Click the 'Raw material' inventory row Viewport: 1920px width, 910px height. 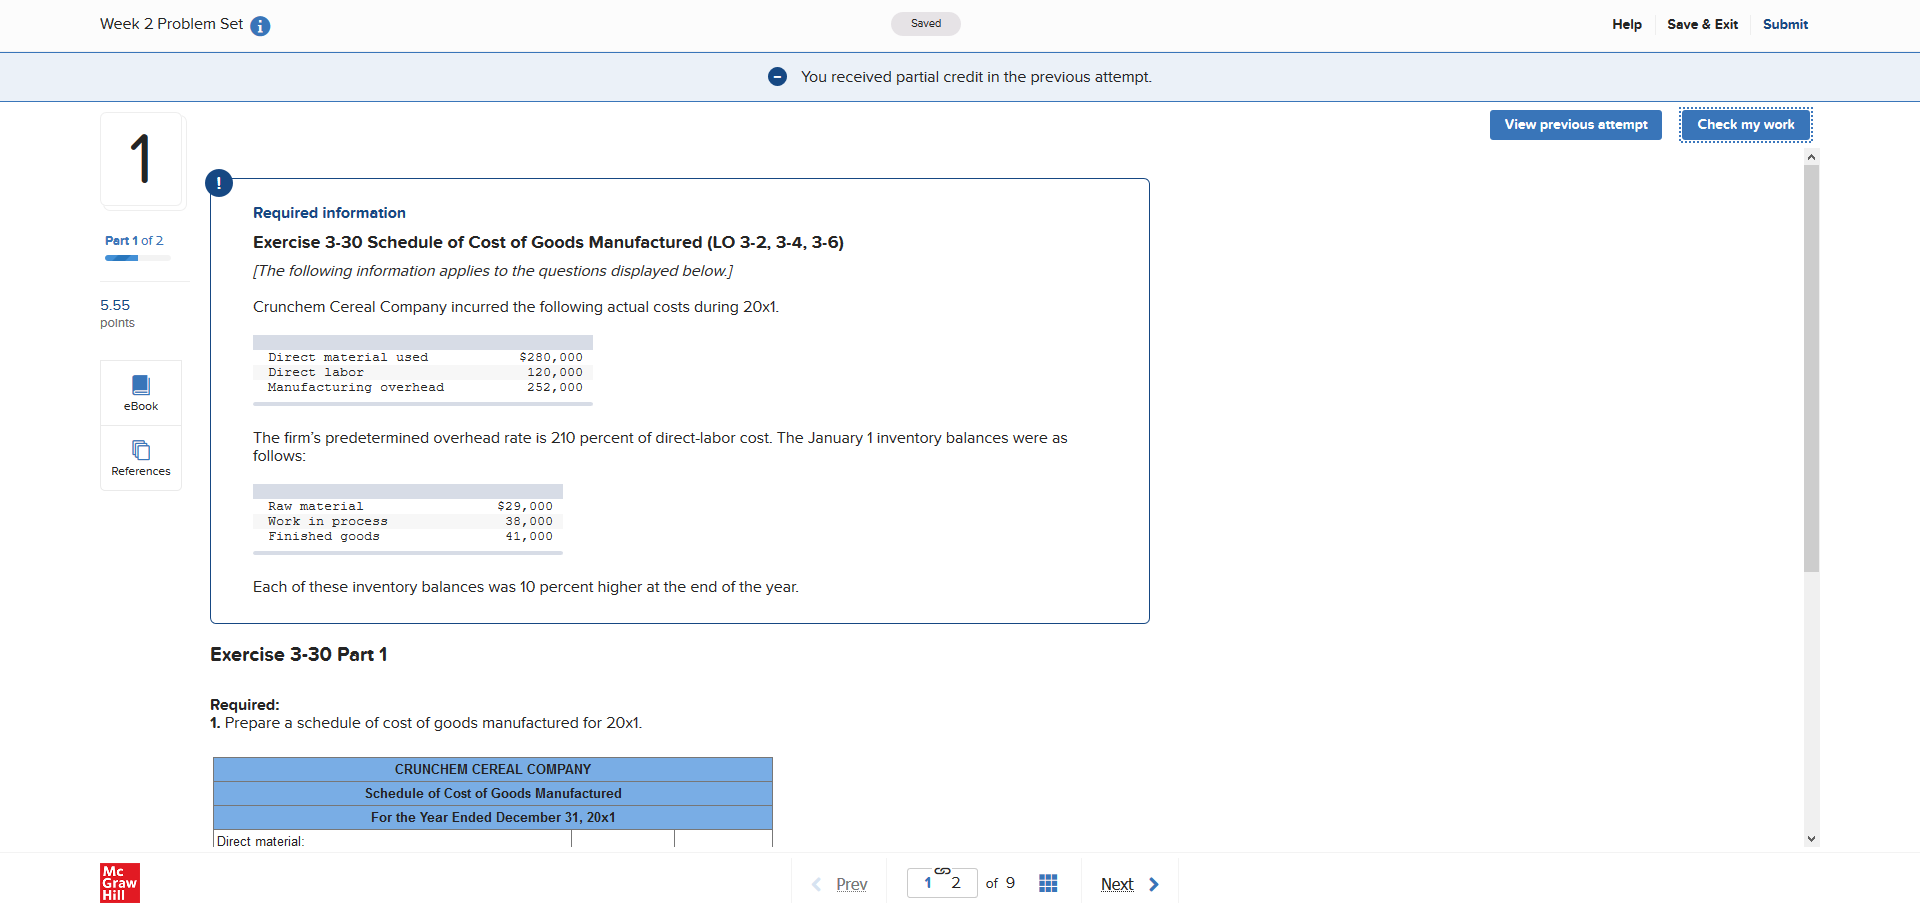pos(408,507)
